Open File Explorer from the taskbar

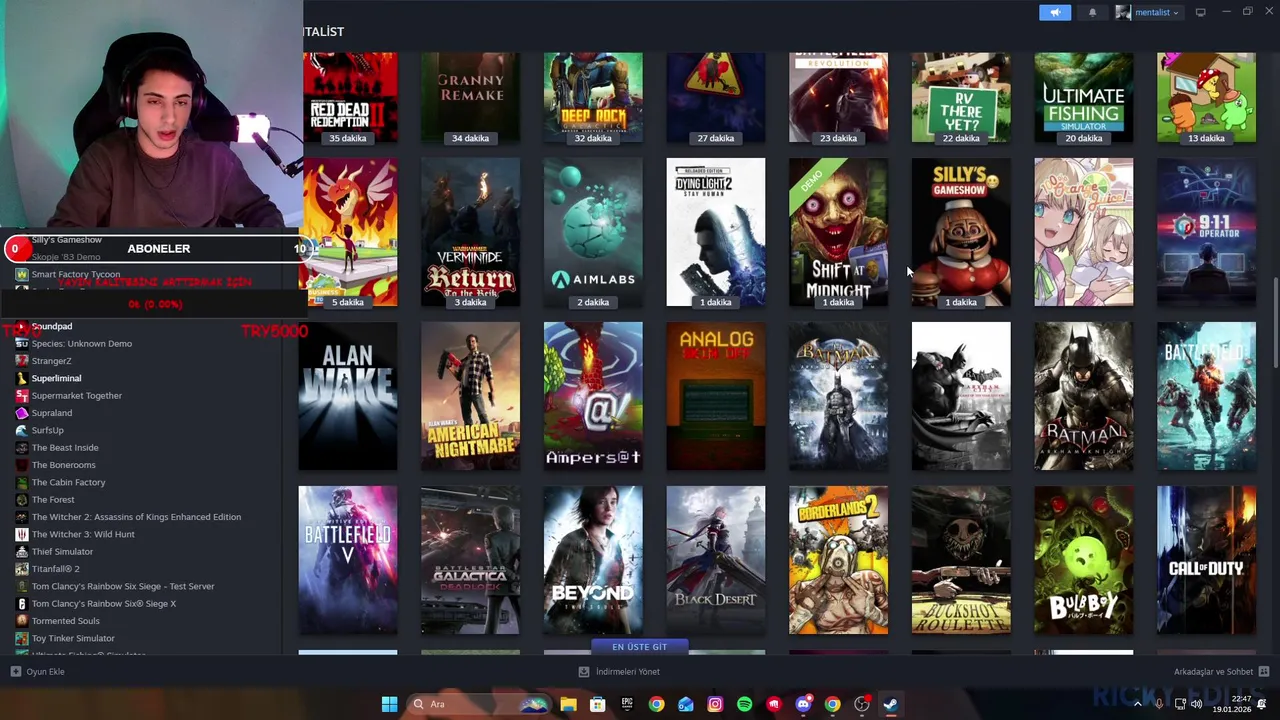click(568, 704)
